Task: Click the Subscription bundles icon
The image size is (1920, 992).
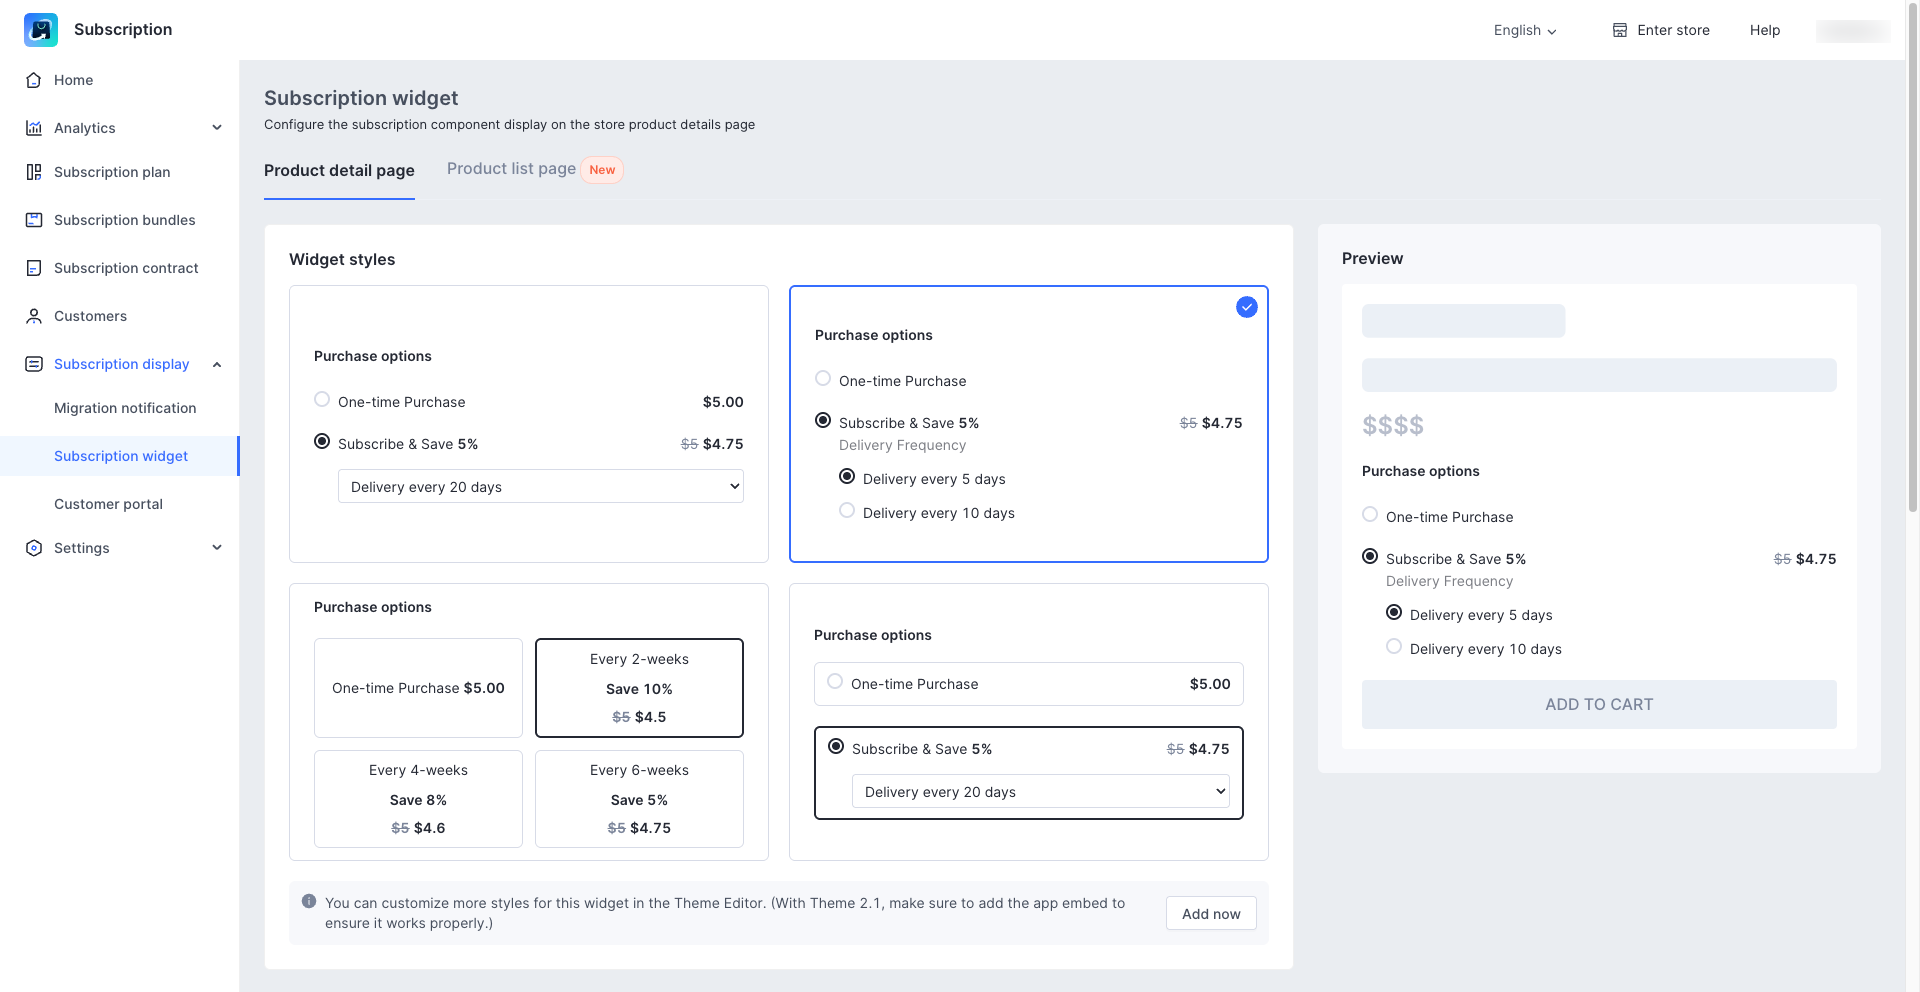Action: click(x=34, y=220)
